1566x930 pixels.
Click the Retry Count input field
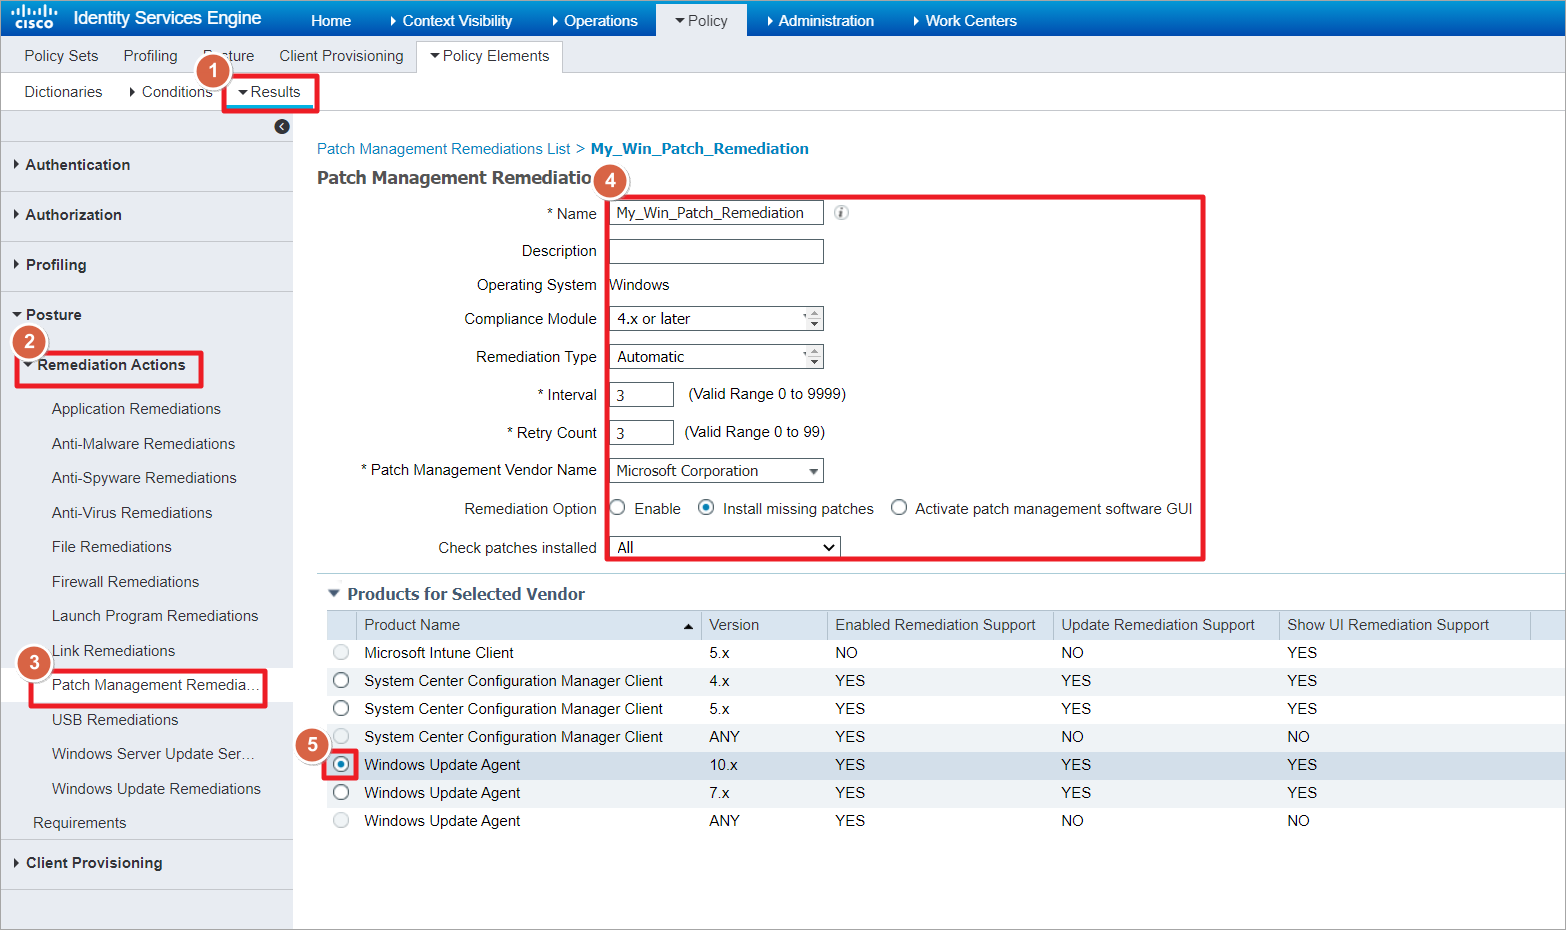pos(641,433)
